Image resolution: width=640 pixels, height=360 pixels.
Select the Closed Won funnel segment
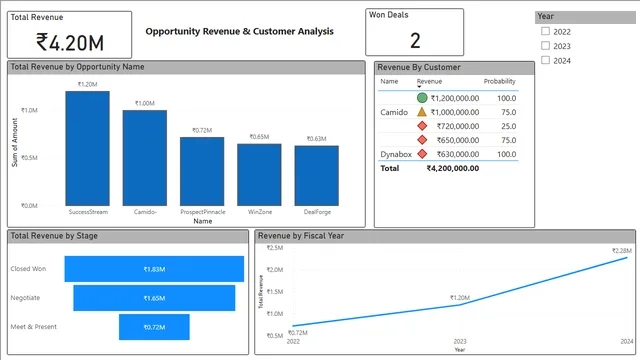pyautogui.click(x=154, y=269)
